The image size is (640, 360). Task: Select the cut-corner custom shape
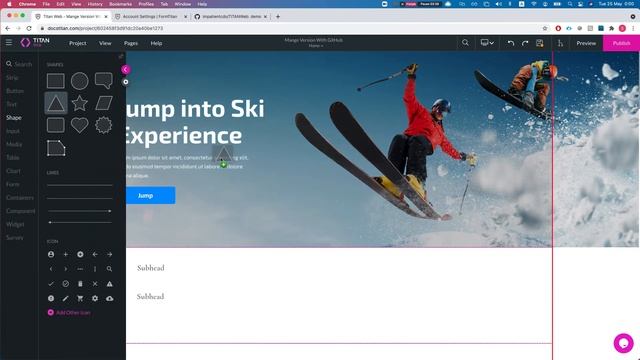coord(56,148)
